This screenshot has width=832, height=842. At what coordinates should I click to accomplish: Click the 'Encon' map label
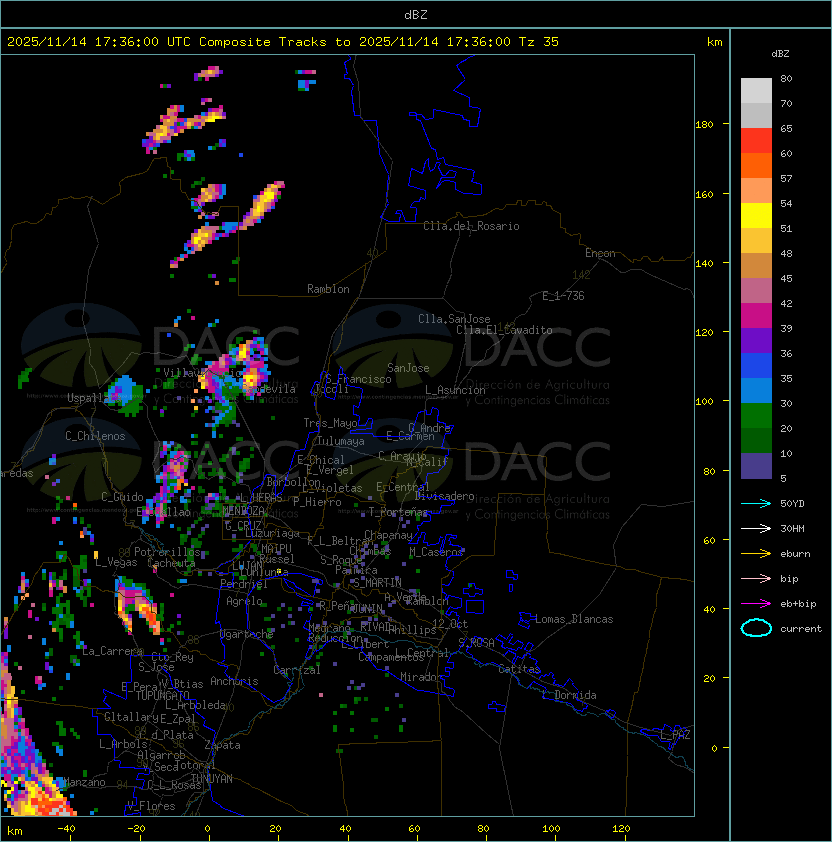click(x=600, y=253)
